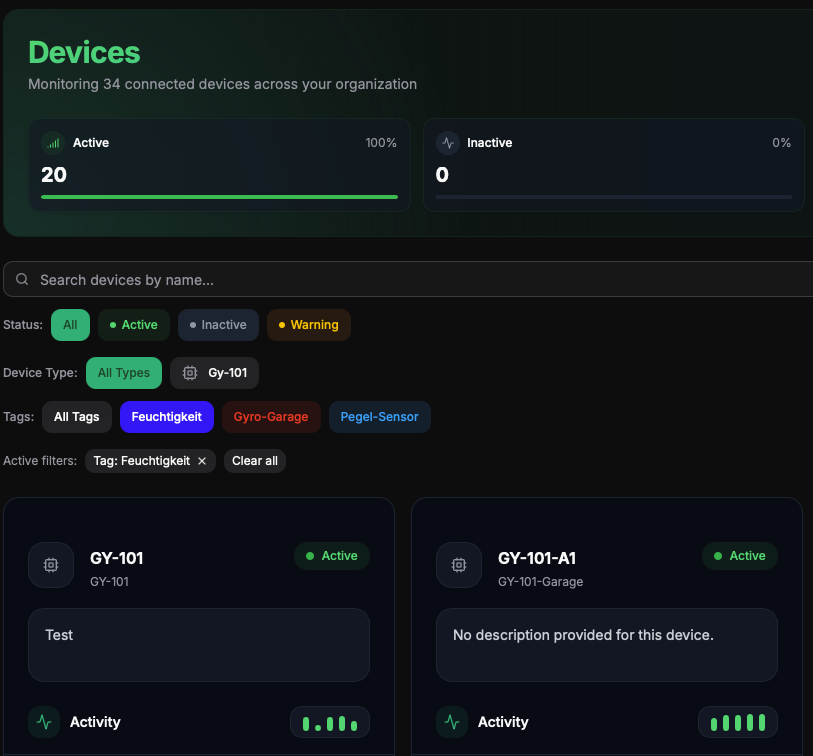This screenshot has width=813, height=756.
Task: Click the Activity label on GY-101 card
Action: pyautogui.click(x=95, y=722)
